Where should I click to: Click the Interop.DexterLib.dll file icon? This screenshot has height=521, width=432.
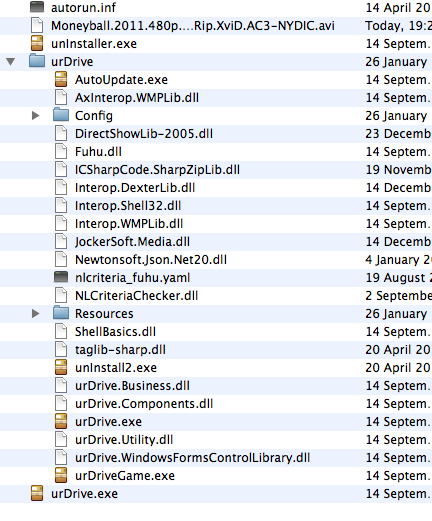[x=61, y=188]
